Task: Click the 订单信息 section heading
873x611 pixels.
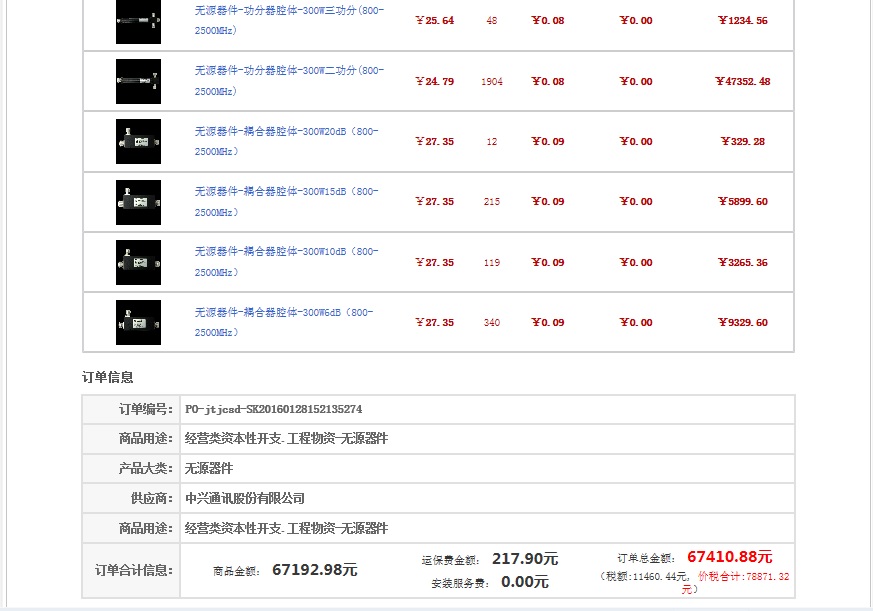Action: 107,378
